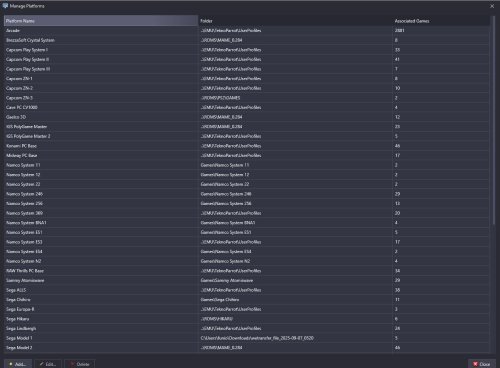Select the Capcom Play System I row

coord(246,50)
